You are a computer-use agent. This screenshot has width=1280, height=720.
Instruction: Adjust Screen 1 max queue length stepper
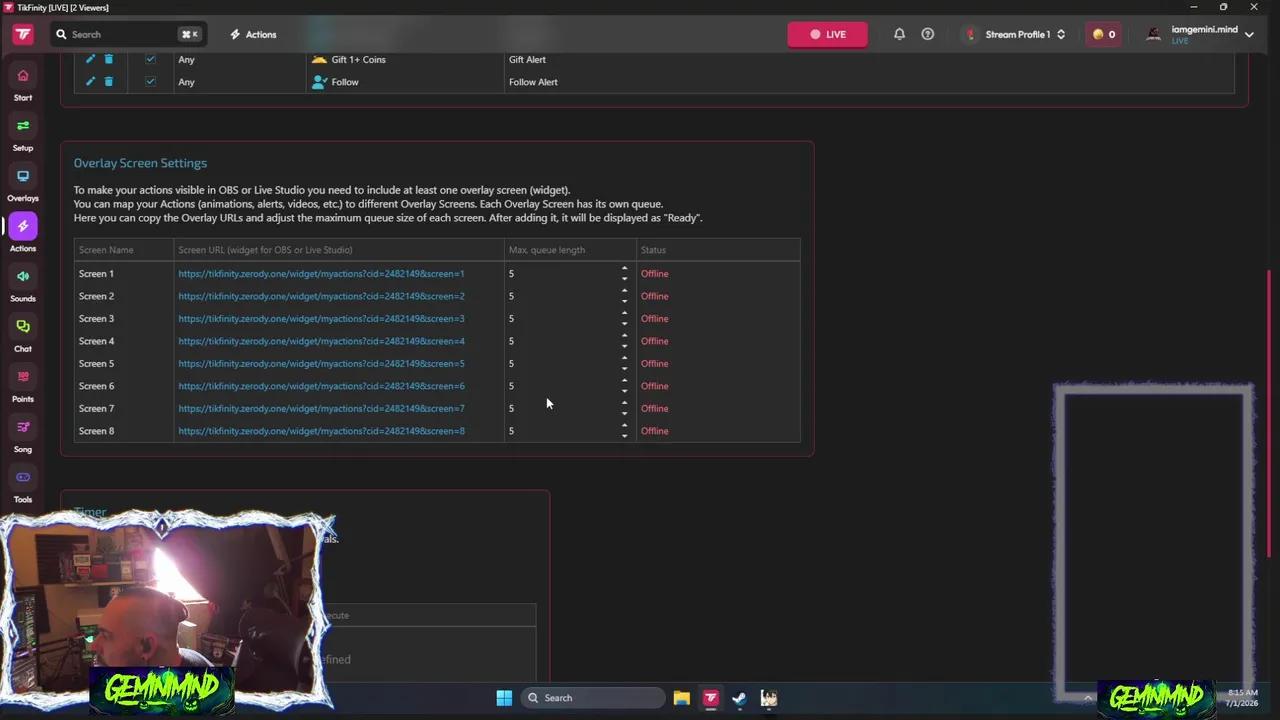tap(624, 273)
